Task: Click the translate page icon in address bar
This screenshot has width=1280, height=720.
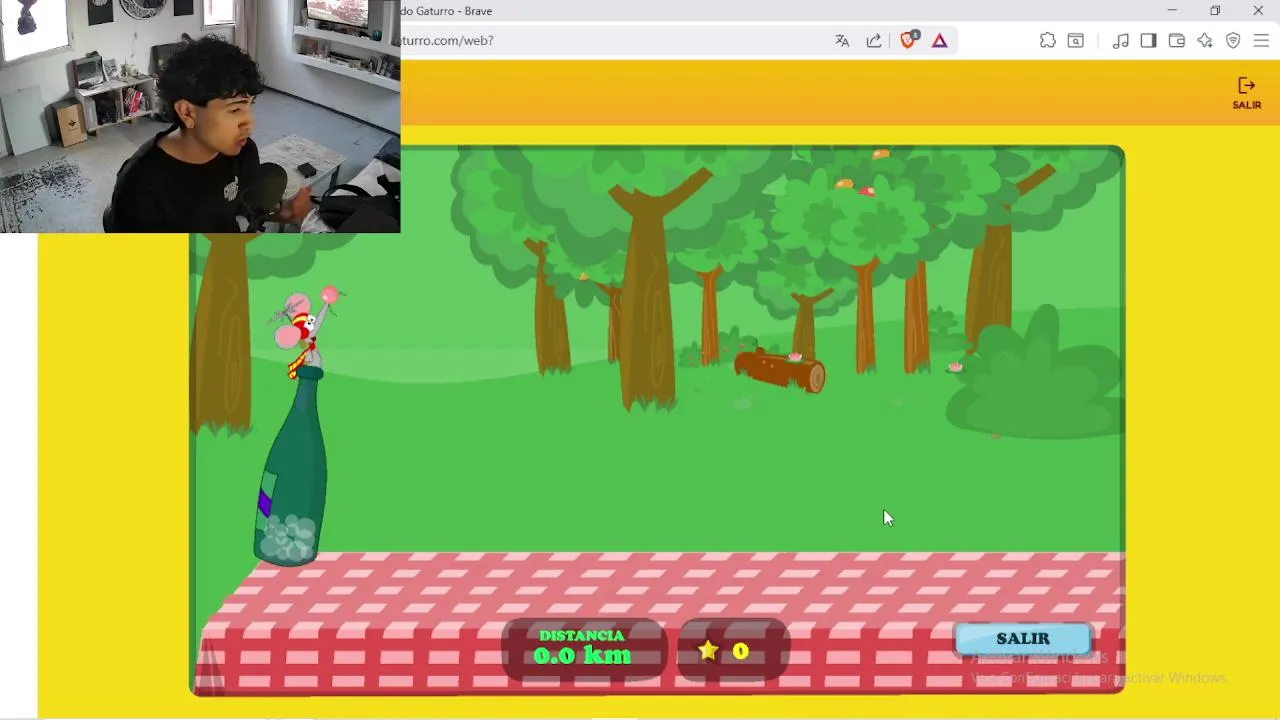Action: coord(842,41)
